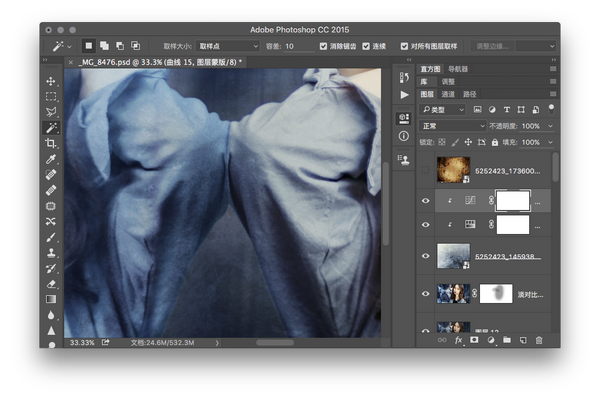Screen dimensions: 600x402
Task: Open the Histogram panel menu
Action: point(553,69)
